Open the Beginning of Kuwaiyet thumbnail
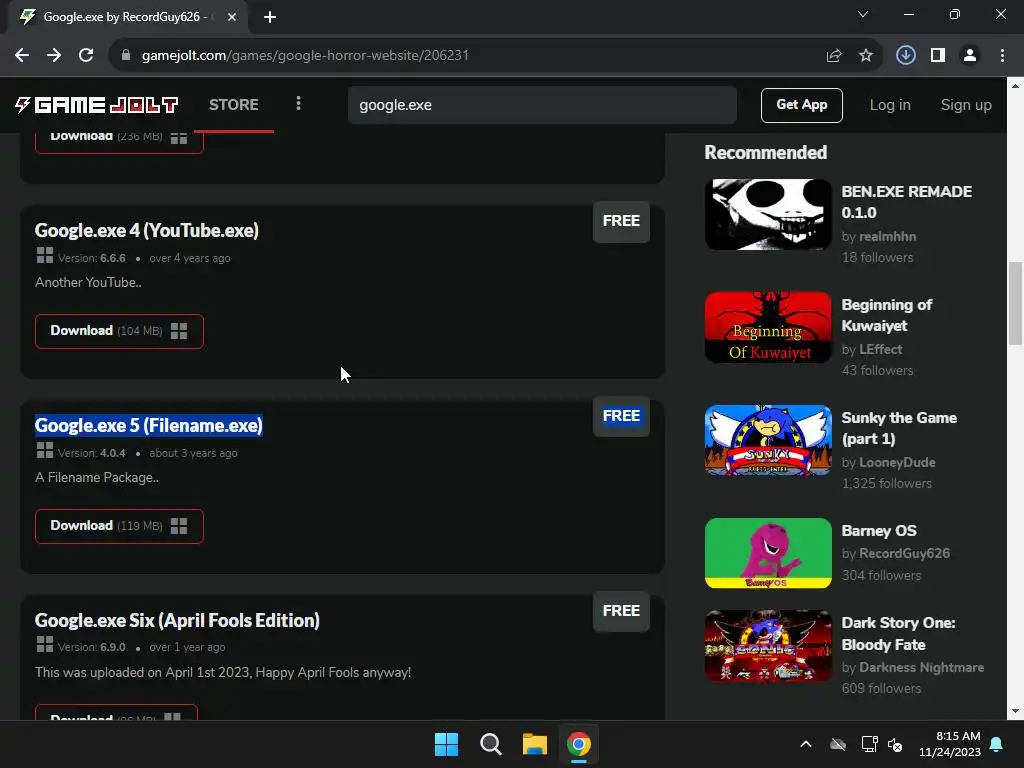The image size is (1024, 768). tap(768, 327)
